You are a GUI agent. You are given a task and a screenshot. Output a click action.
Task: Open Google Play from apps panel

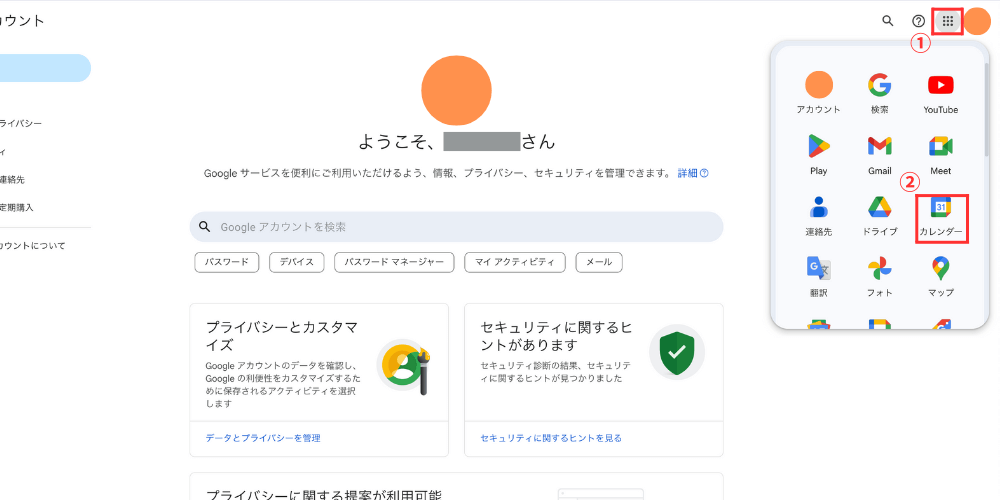pos(818,154)
